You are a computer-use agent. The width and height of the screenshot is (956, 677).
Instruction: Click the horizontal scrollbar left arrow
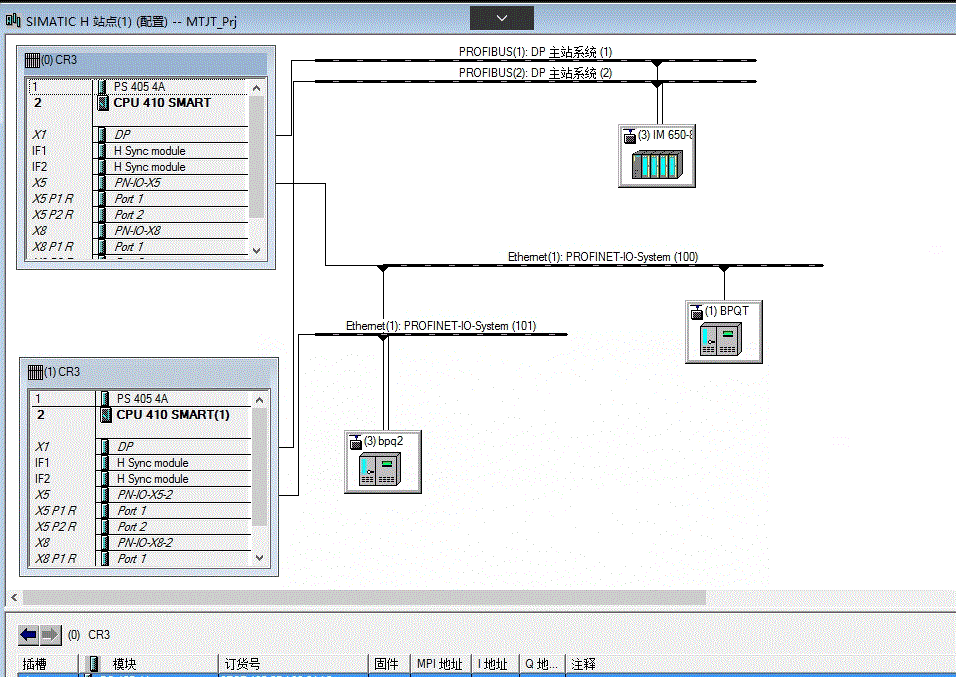[14, 597]
